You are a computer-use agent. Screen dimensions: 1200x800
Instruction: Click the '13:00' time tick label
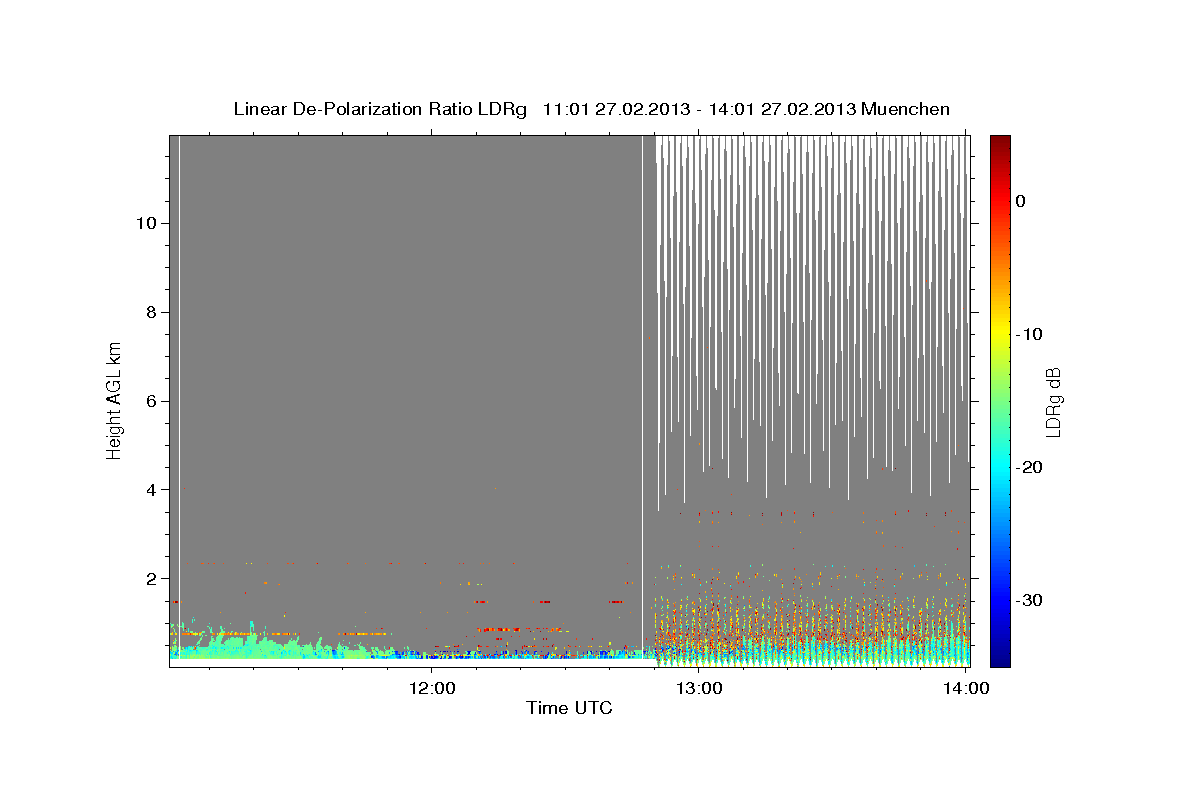click(700, 688)
